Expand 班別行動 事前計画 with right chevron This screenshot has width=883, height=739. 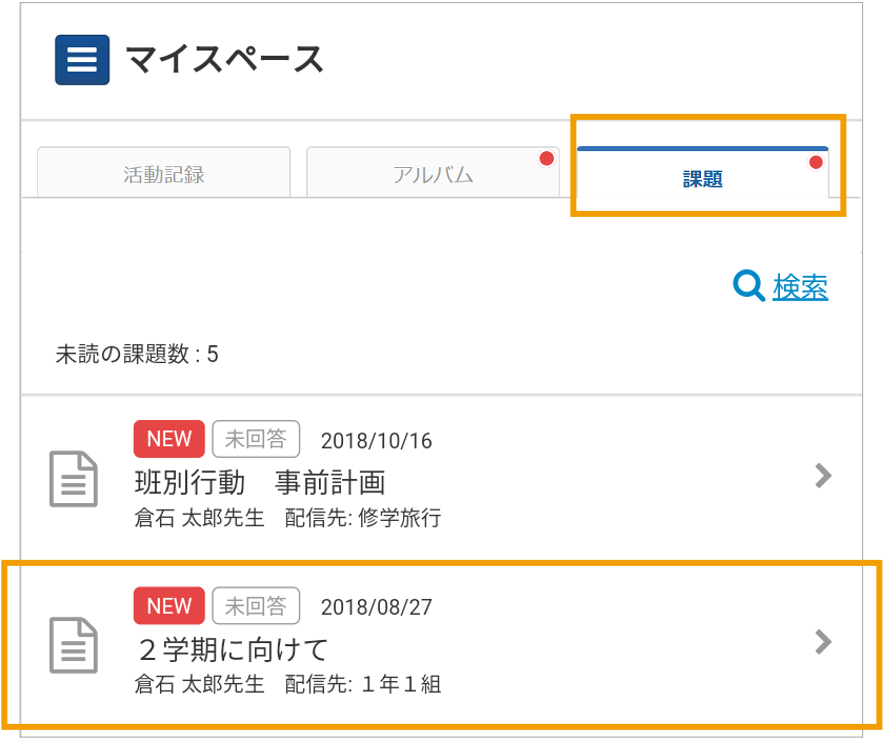(x=823, y=475)
